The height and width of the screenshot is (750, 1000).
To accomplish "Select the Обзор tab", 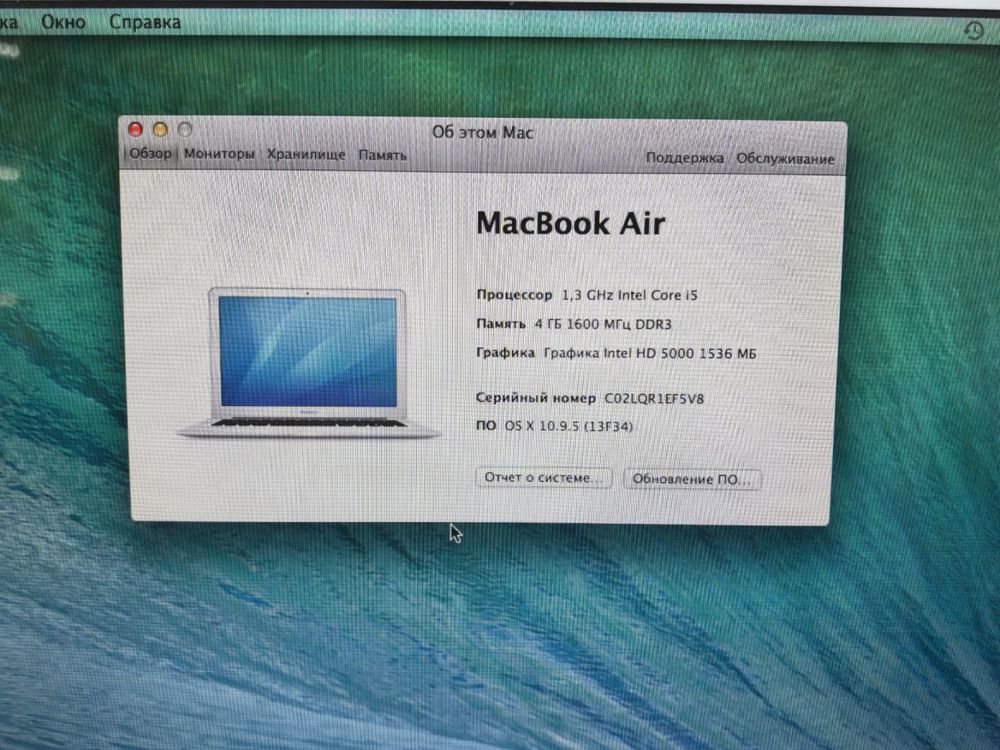I will click(151, 153).
